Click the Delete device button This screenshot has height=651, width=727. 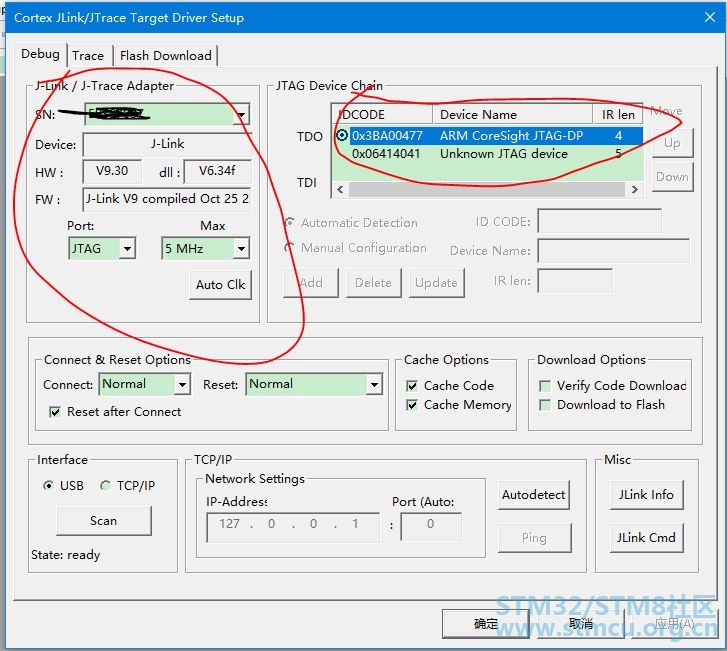pos(373,283)
